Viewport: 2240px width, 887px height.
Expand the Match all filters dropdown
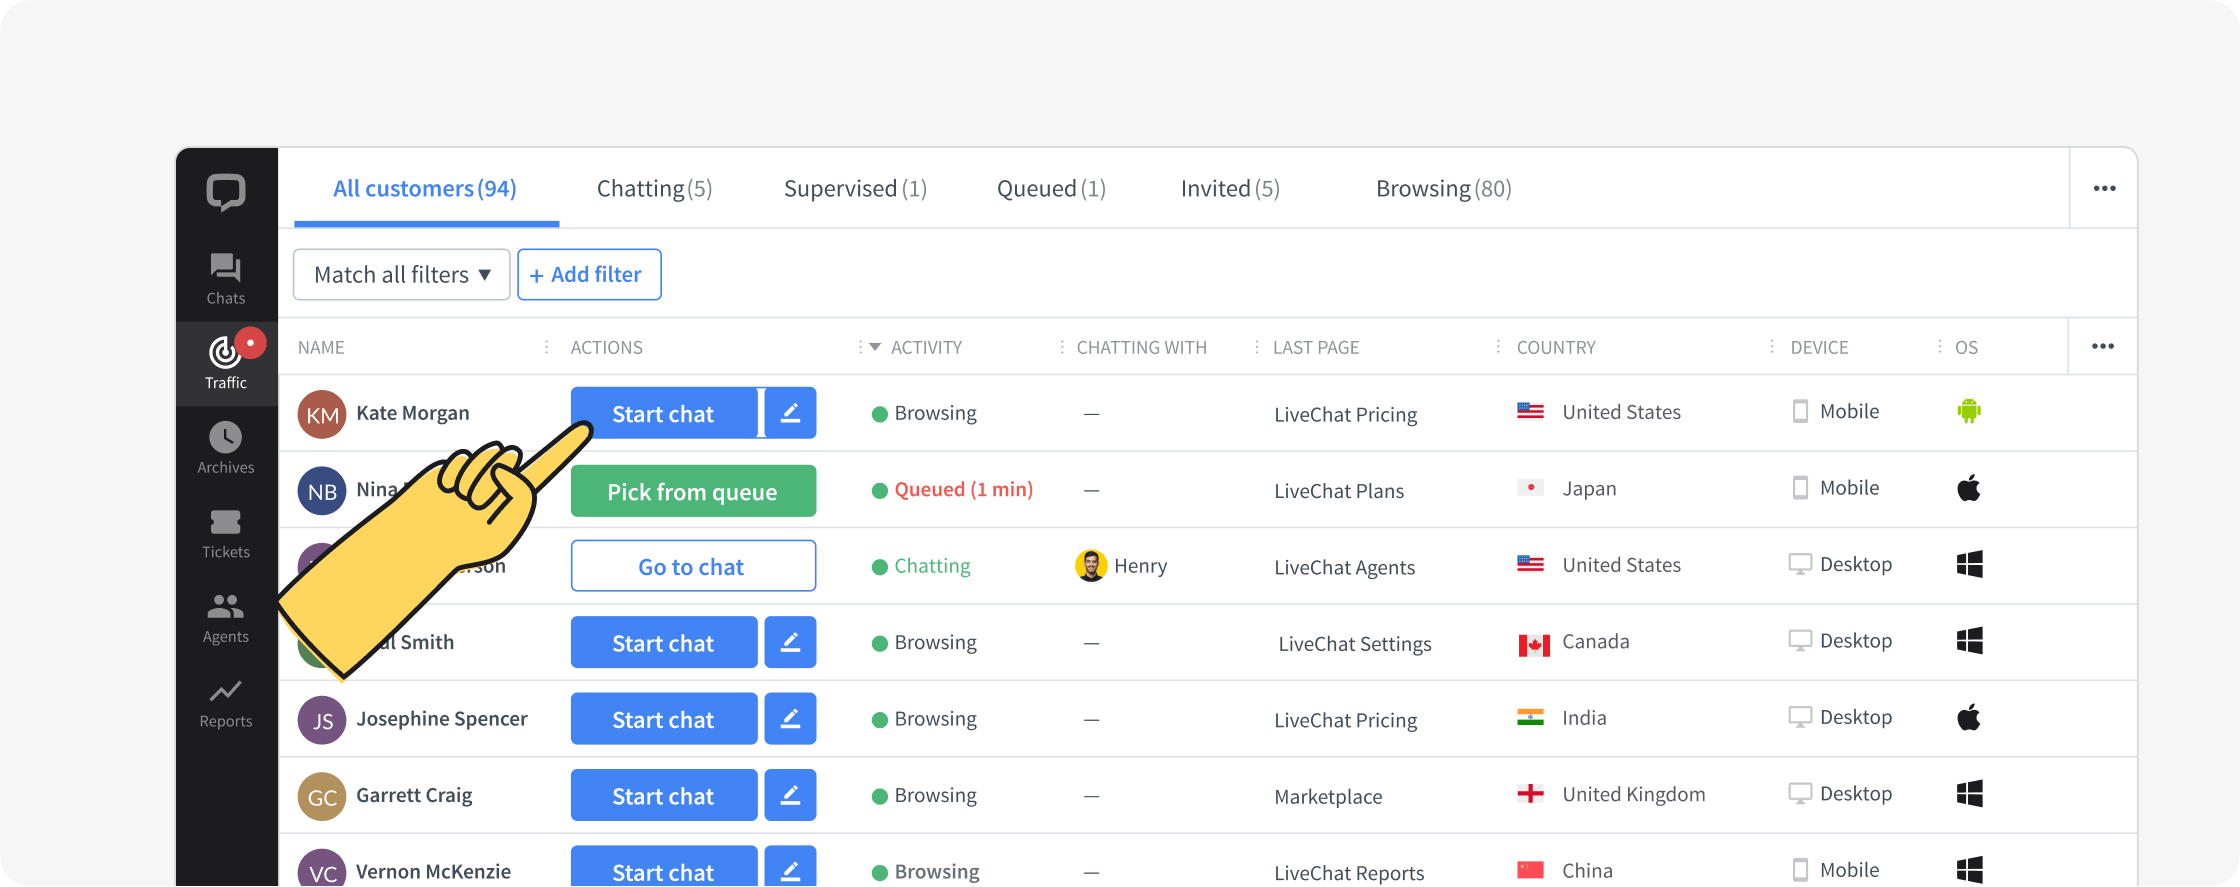(402, 274)
